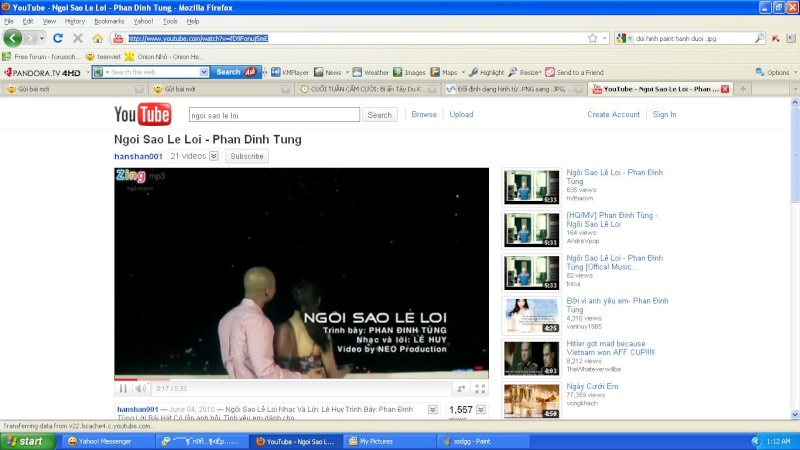This screenshot has width=800, height=450.
Task: Open KMPlayer toolbar shortcut
Action: click(x=290, y=72)
